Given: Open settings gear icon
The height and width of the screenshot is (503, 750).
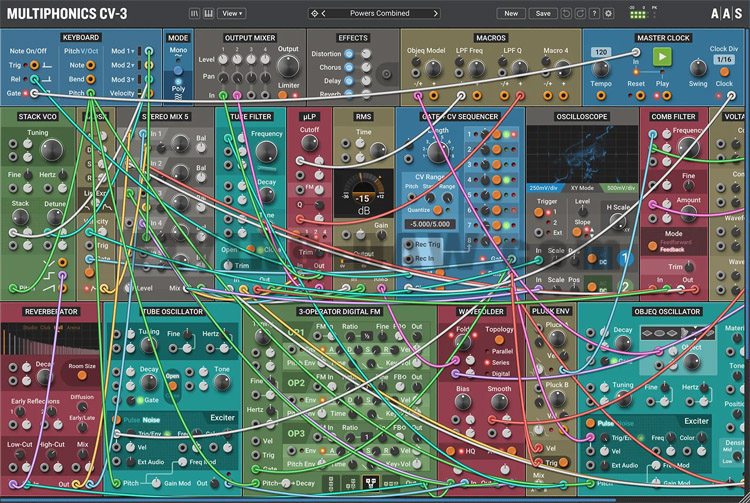Looking at the screenshot, I should pos(608,13).
